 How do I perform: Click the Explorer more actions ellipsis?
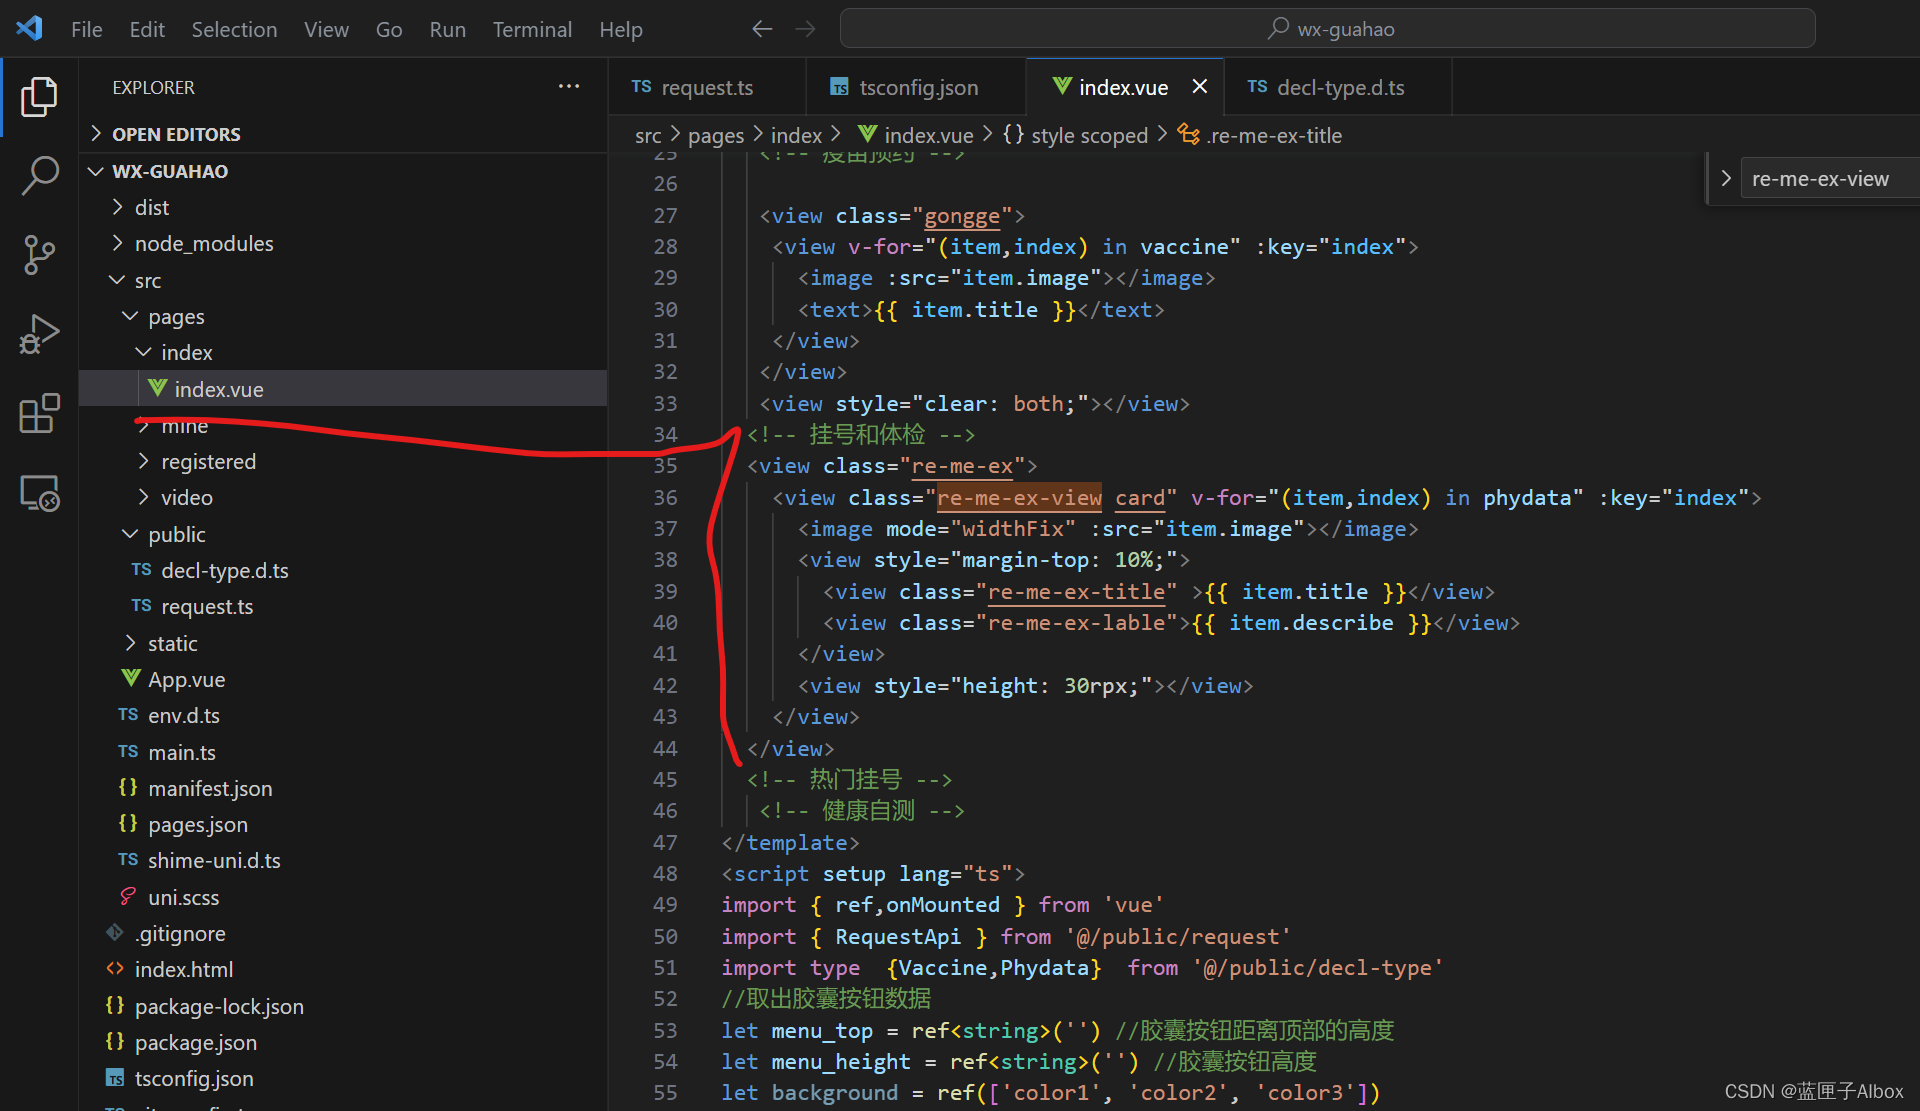coord(569,87)
